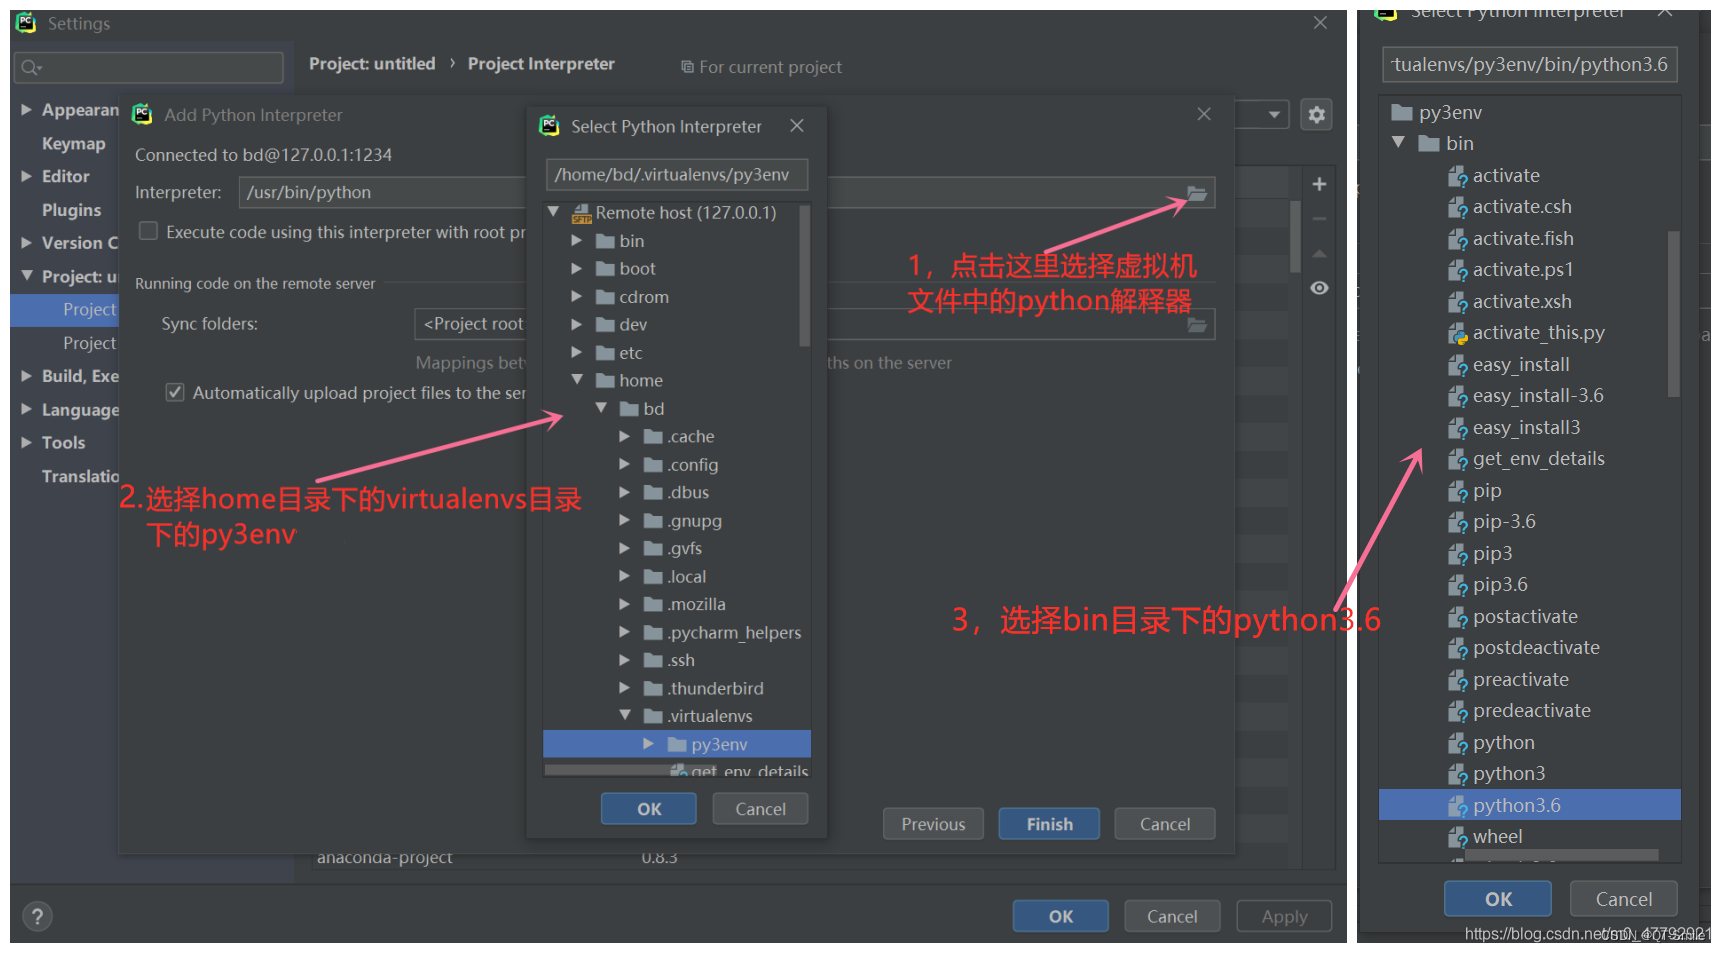Collapse the bin folder in right dialog
The height and width of the screenshot is (953, 1721).
1399,143
